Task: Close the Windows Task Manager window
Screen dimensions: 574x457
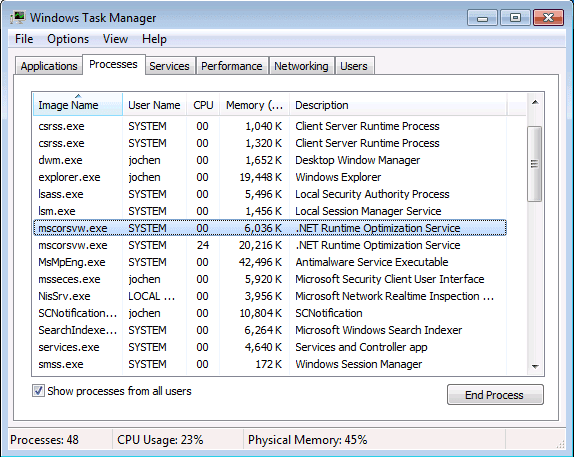Action: 548,18
